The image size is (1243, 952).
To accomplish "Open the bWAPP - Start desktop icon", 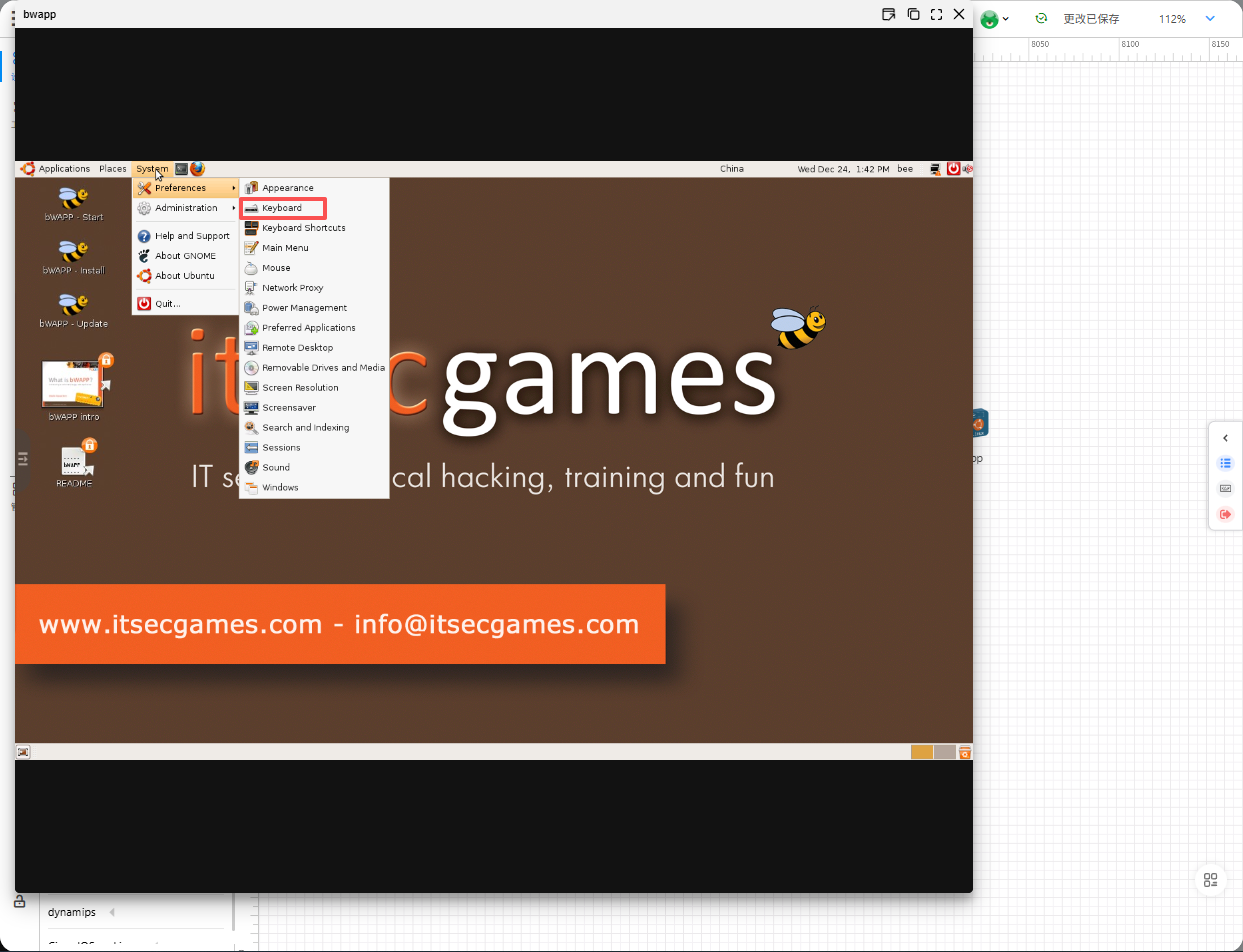I will (73, 203).
